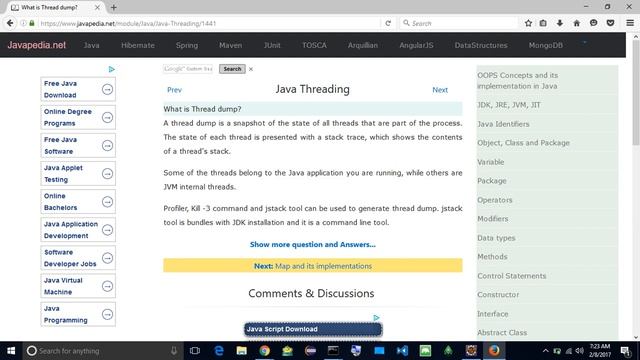The width and height of the screenshot is (640, 360).
Task: Clear the Google custom search box
Action: (251, 69)
